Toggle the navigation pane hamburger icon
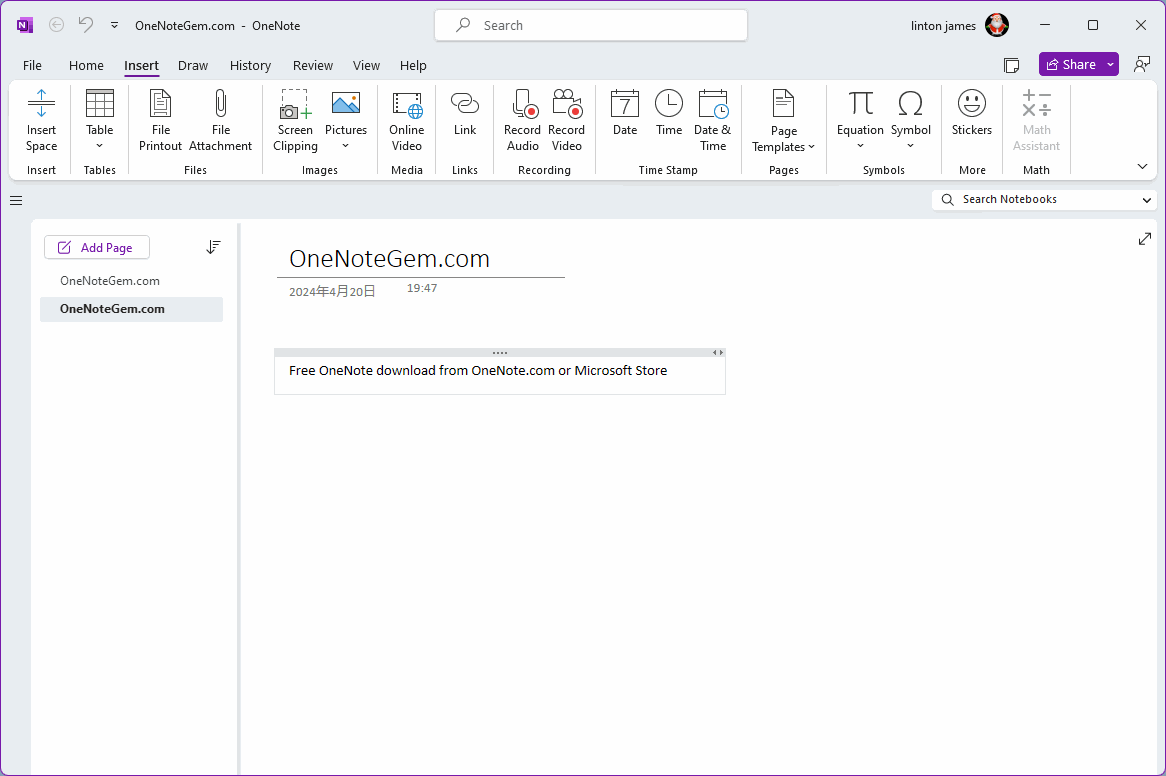The width and height of the screenshot is (1166, 776). point(16,201)
